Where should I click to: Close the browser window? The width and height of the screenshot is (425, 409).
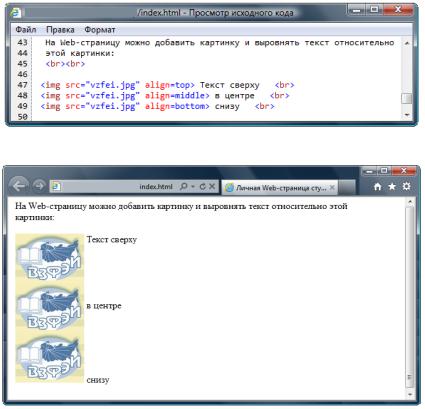tap(404, 171)
